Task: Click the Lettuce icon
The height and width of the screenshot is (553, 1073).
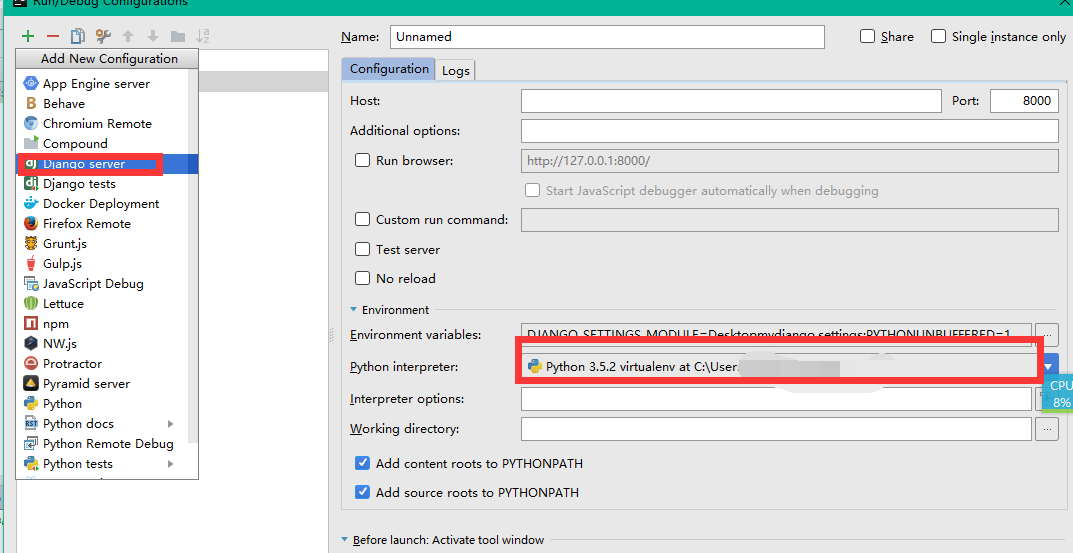Action: [x=31, y=303]
